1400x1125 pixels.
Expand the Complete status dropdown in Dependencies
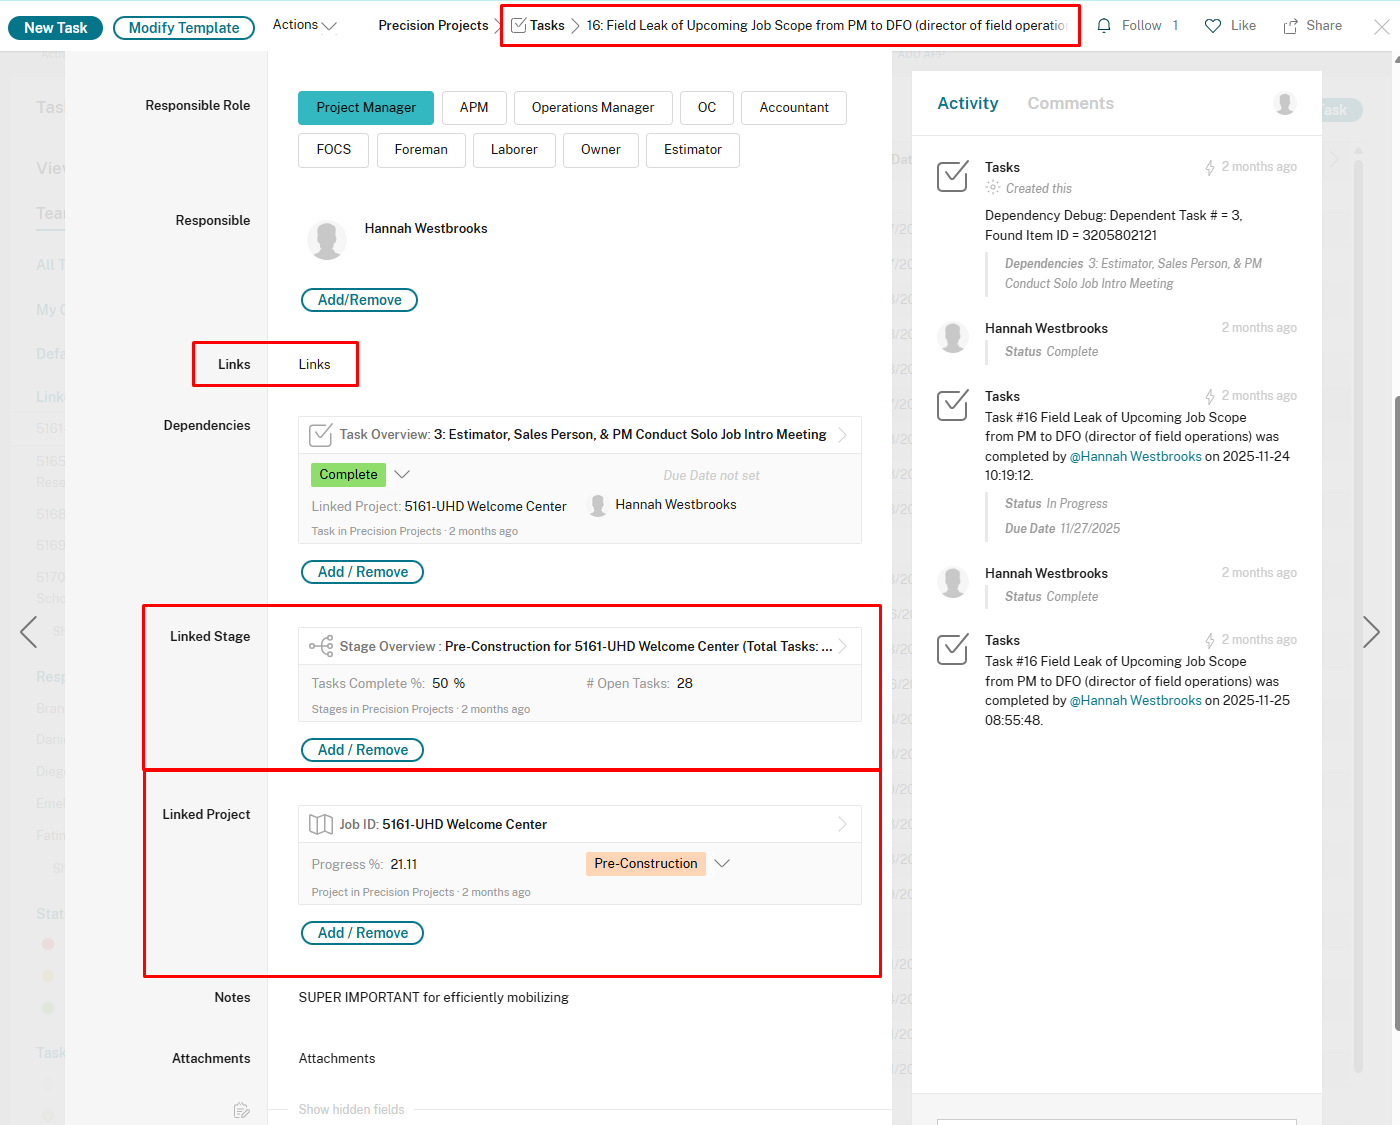coord(402,474)
